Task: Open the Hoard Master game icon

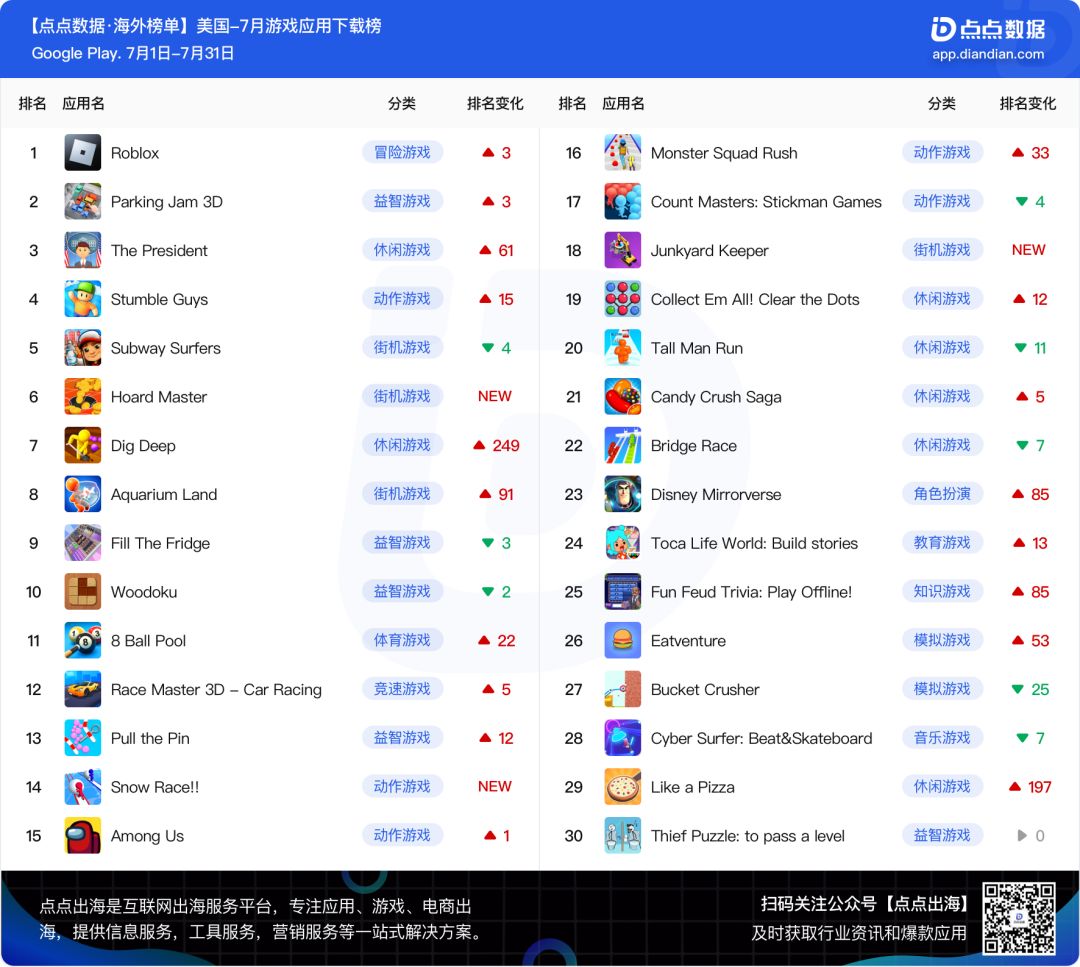Action: click(83, 396)
